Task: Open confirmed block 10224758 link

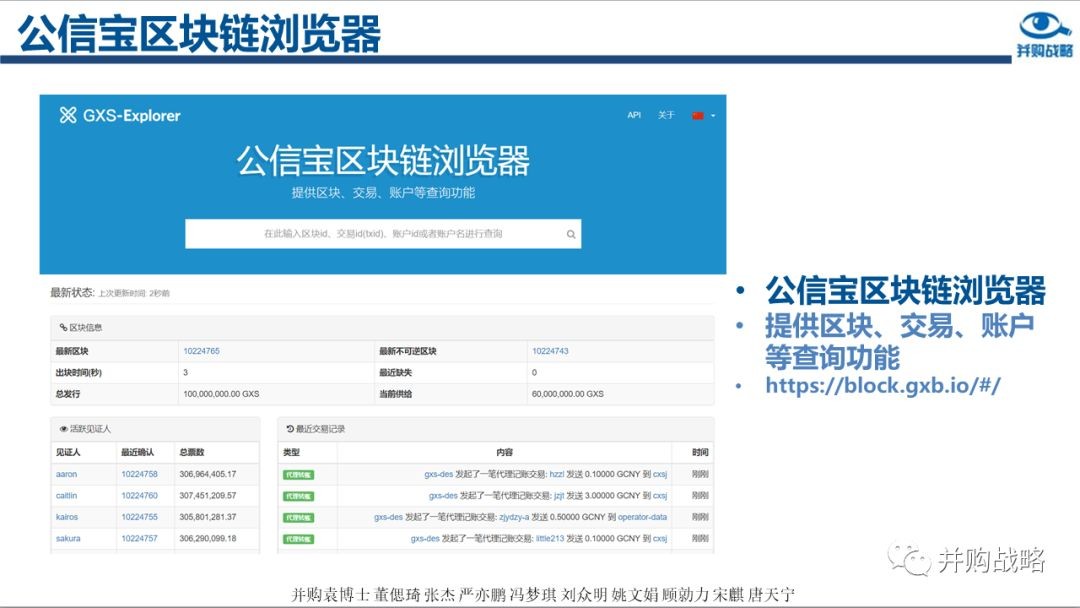Action: (139, 474)
